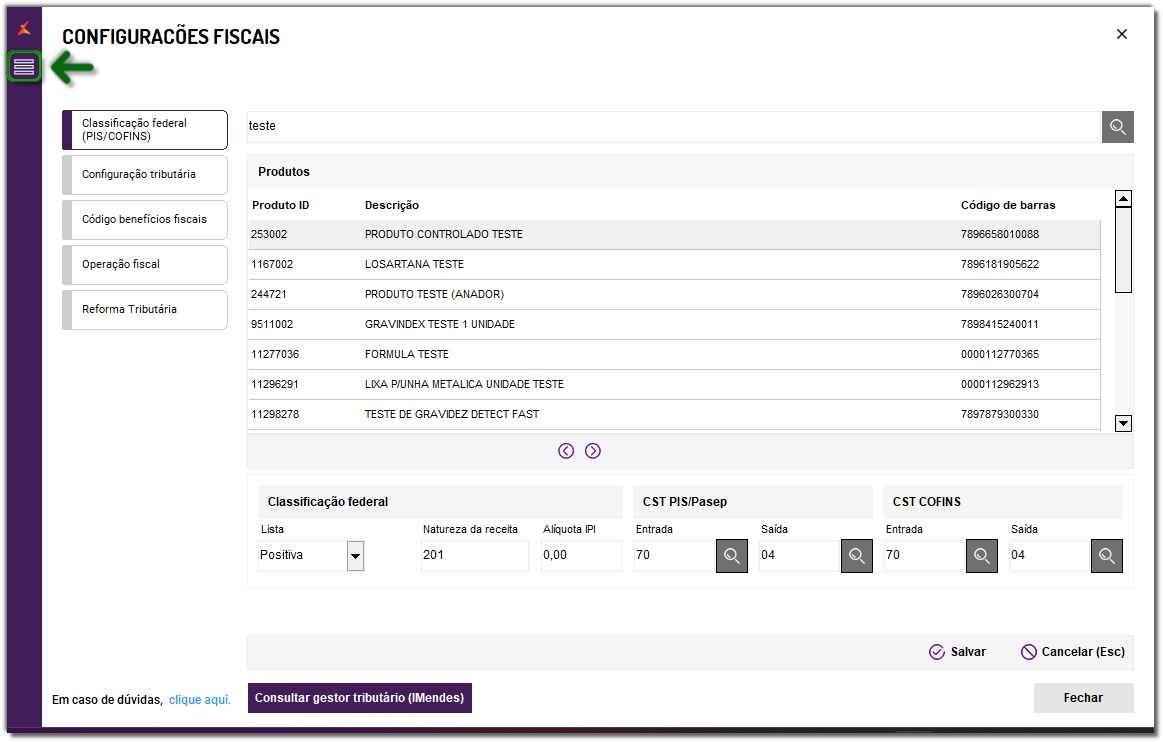The width and height of the screenshot is (1163, 742).
Task: Click the Natureza da receita input field
Action: 474,556
